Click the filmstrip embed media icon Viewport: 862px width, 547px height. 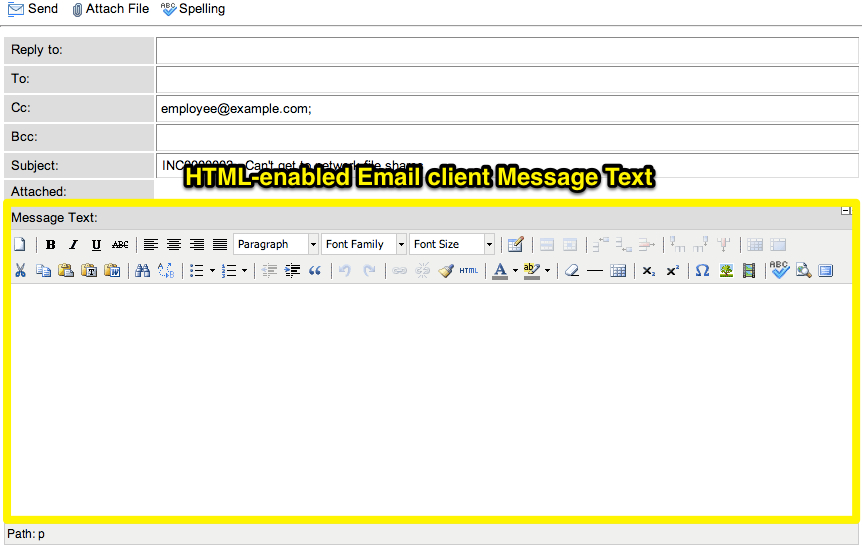[x=748, y=271]
